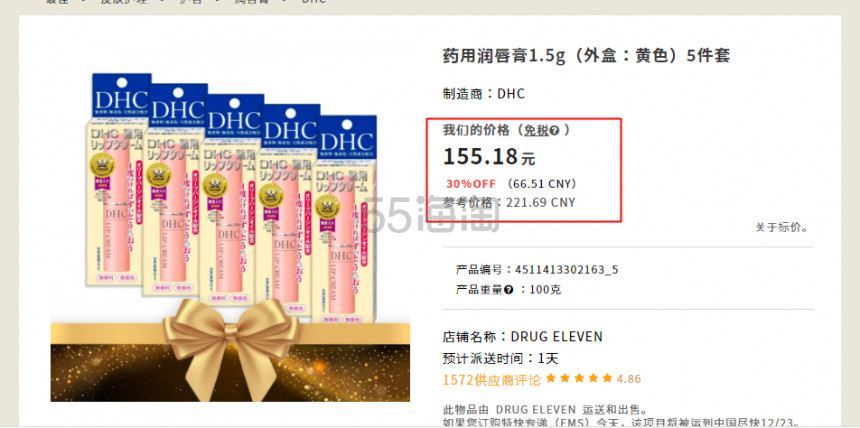Screen dimensions: 860x428
Task: Click the manufacturer name DHC
Action: tap(511, 94)
